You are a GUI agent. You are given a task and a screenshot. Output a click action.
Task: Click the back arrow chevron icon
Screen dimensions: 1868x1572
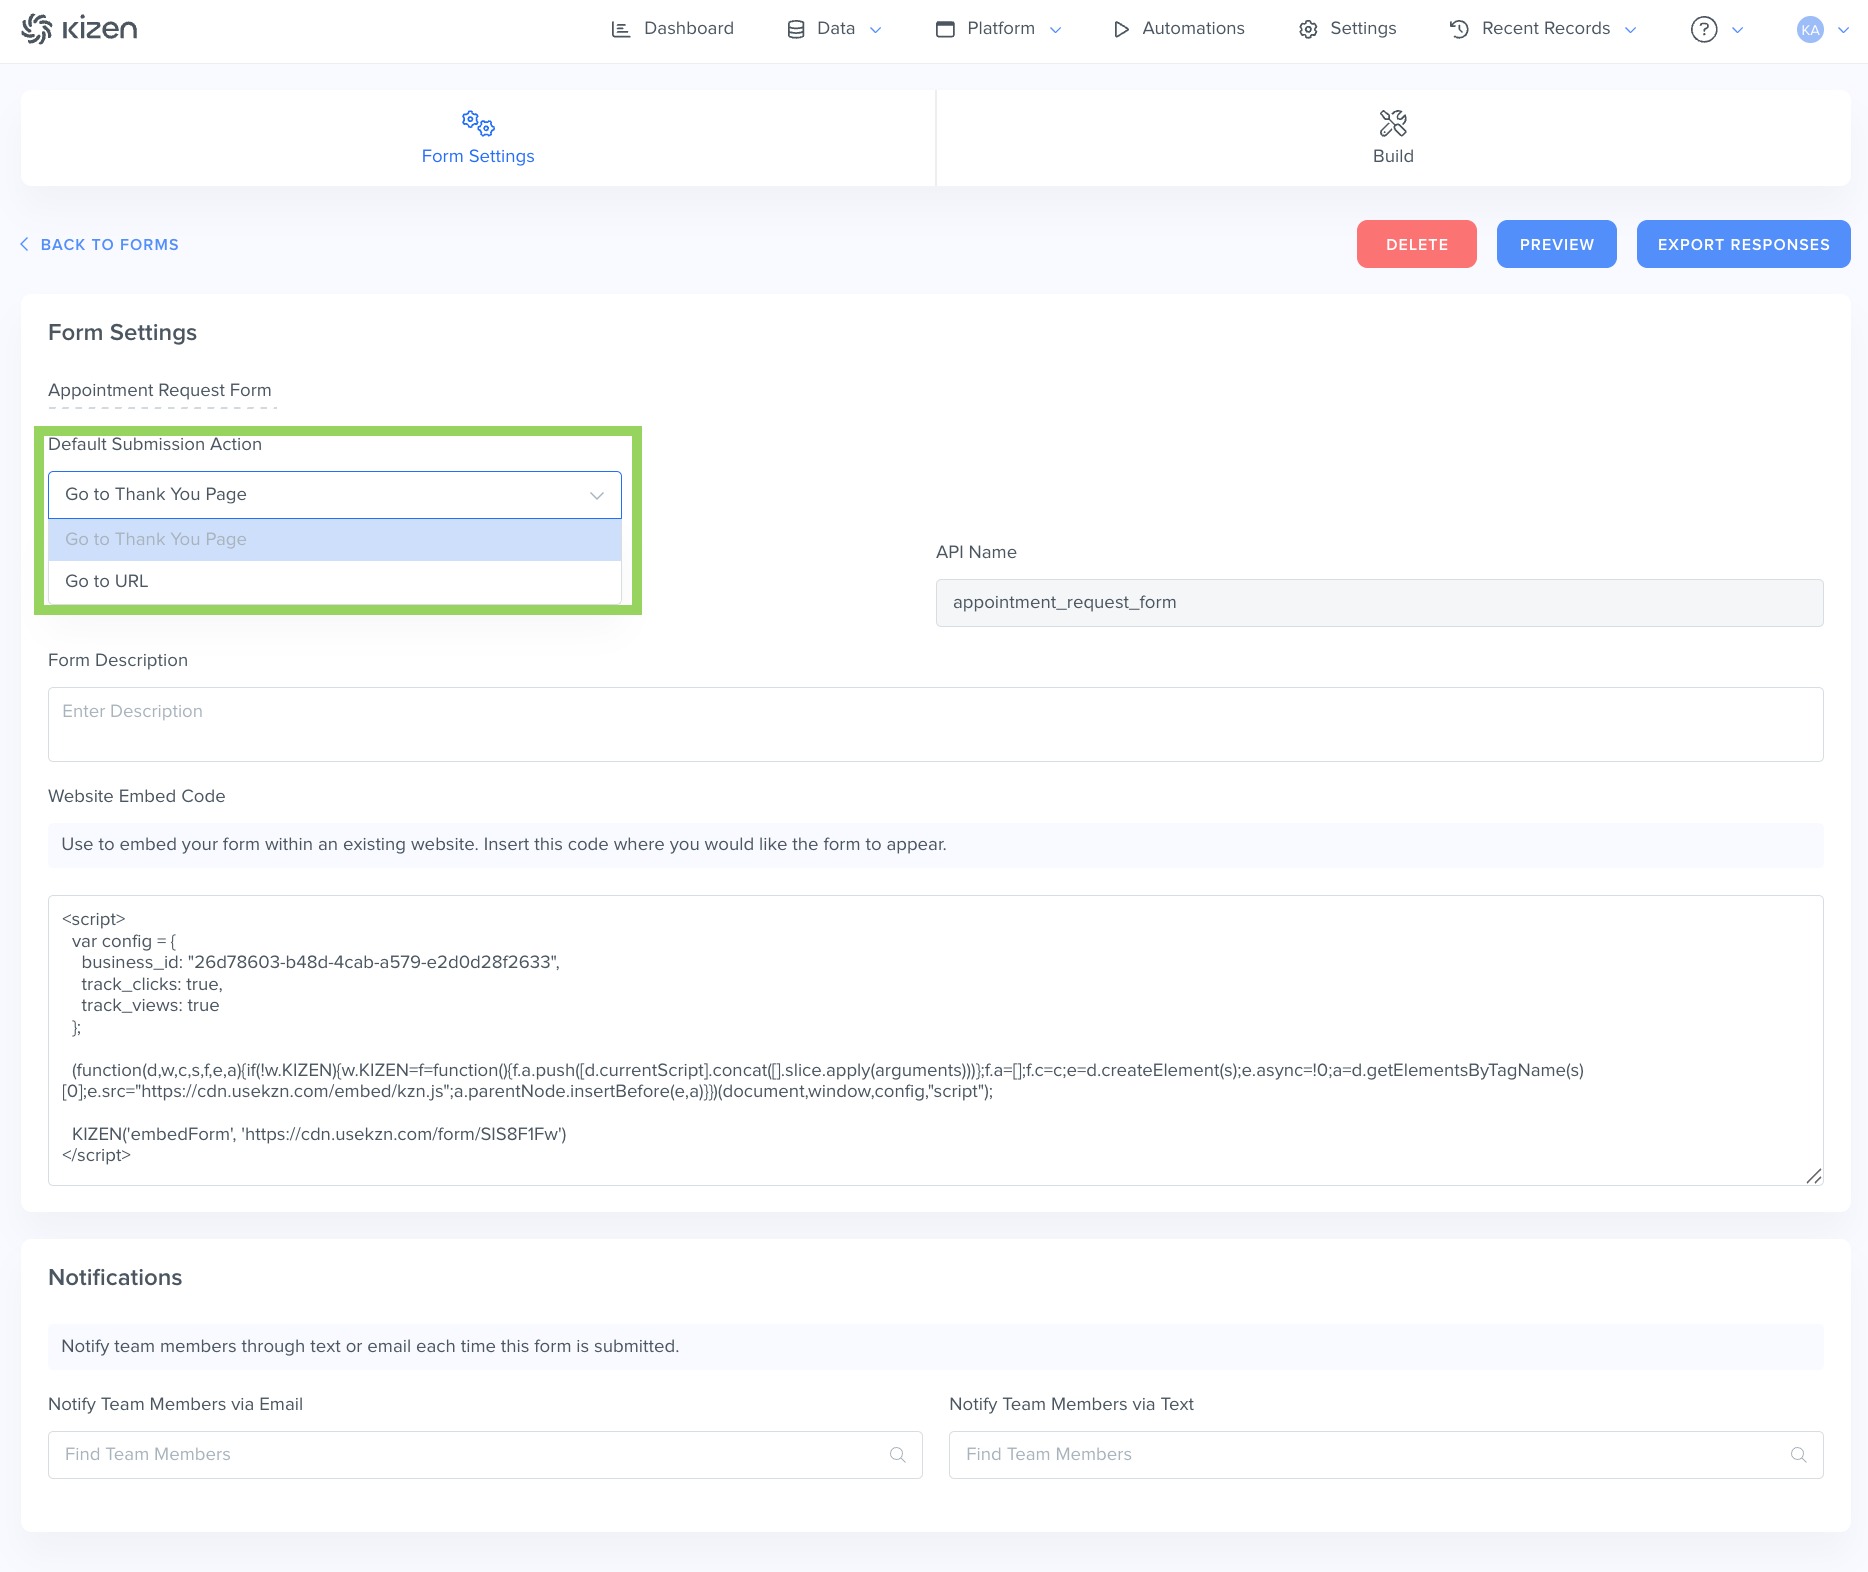(x=24, y=244)
